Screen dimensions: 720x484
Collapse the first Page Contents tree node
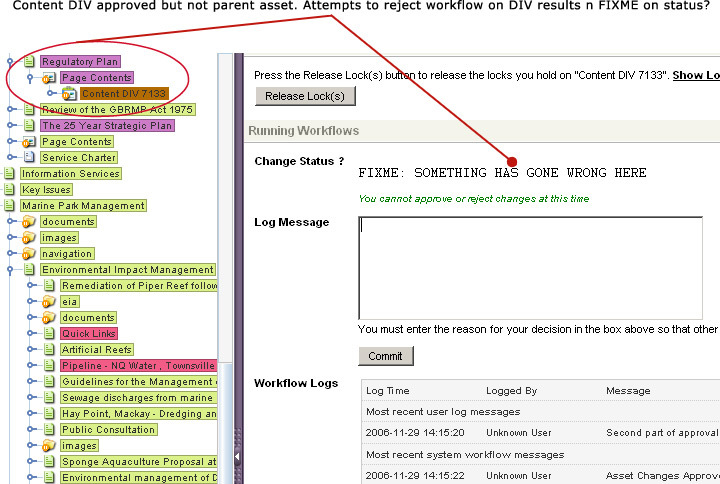pos(30,78)
